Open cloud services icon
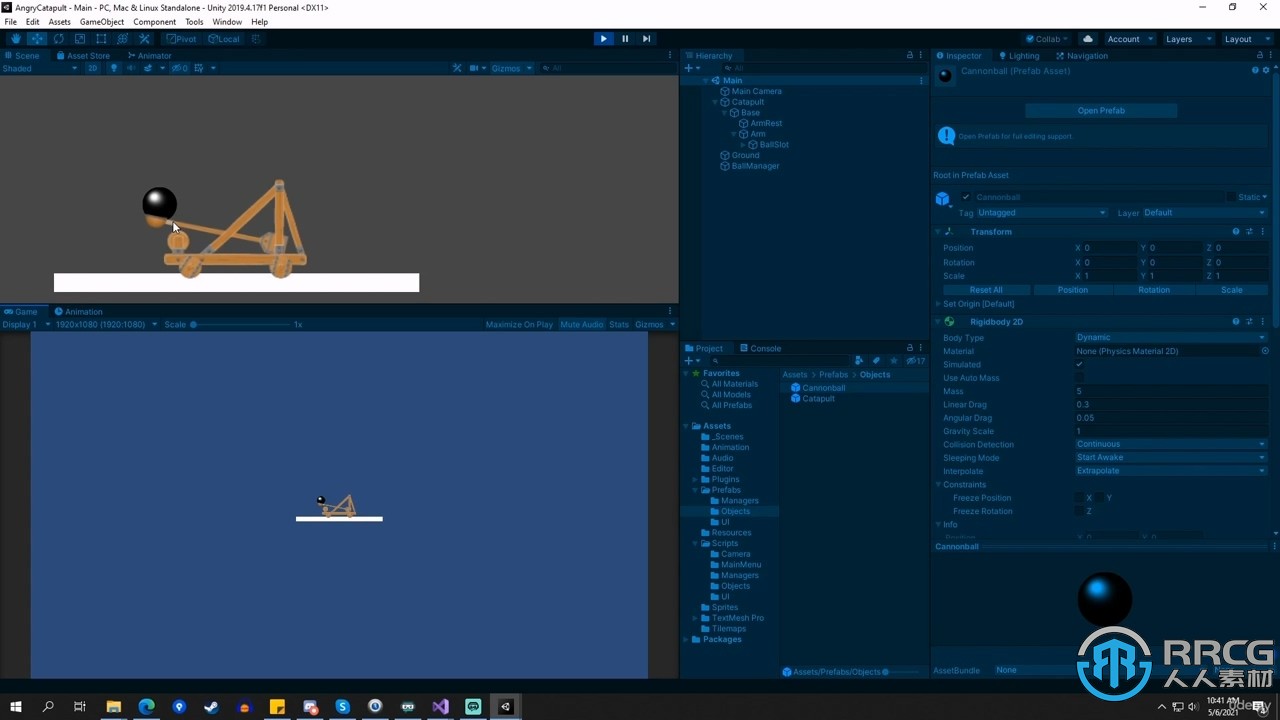 click(1088, 39)
